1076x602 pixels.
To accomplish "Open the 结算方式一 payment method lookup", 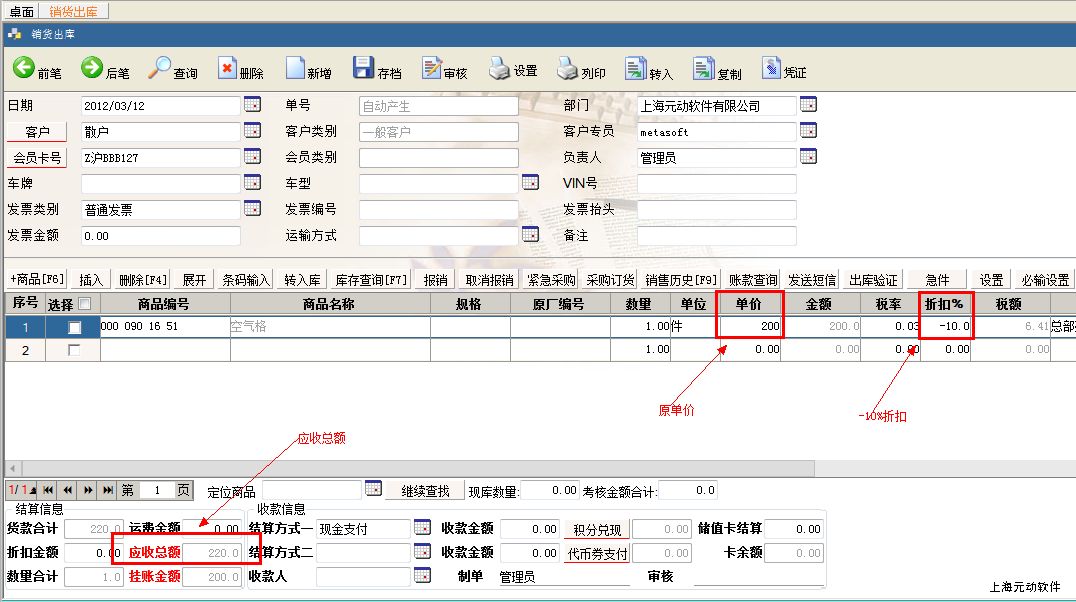I will coord(422,528).
